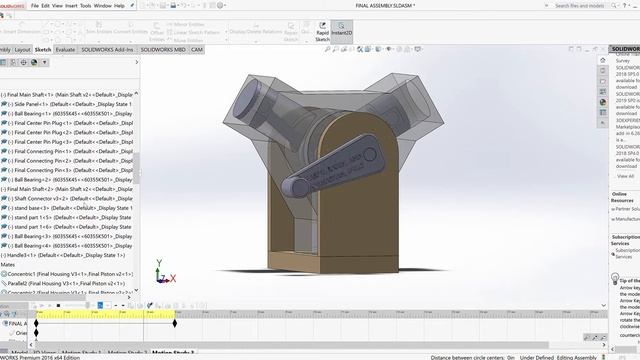Screen dimensions: 640x360
Task: Open the CAM tab
Action: 197,50
